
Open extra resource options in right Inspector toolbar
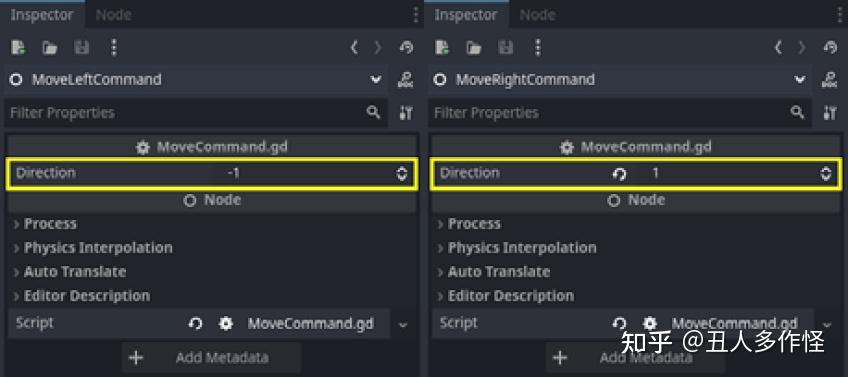tap(538, 48)
